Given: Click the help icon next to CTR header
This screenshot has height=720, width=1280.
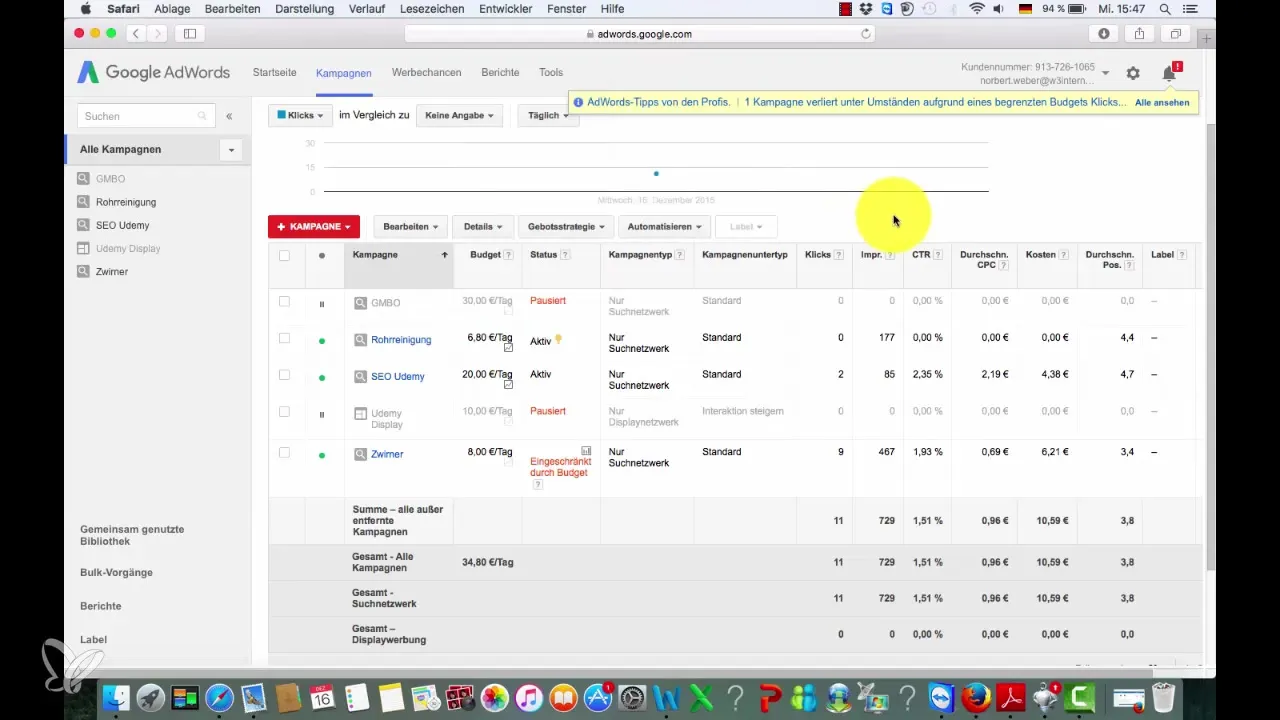Looking at the screenshot, I should click(939, 255).
